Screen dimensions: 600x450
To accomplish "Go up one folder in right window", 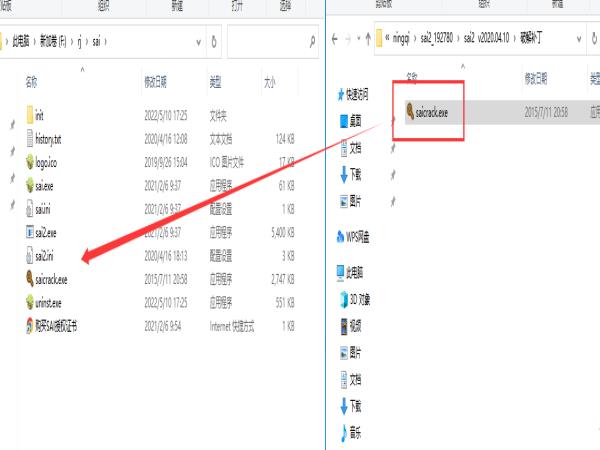I will 368,38.
